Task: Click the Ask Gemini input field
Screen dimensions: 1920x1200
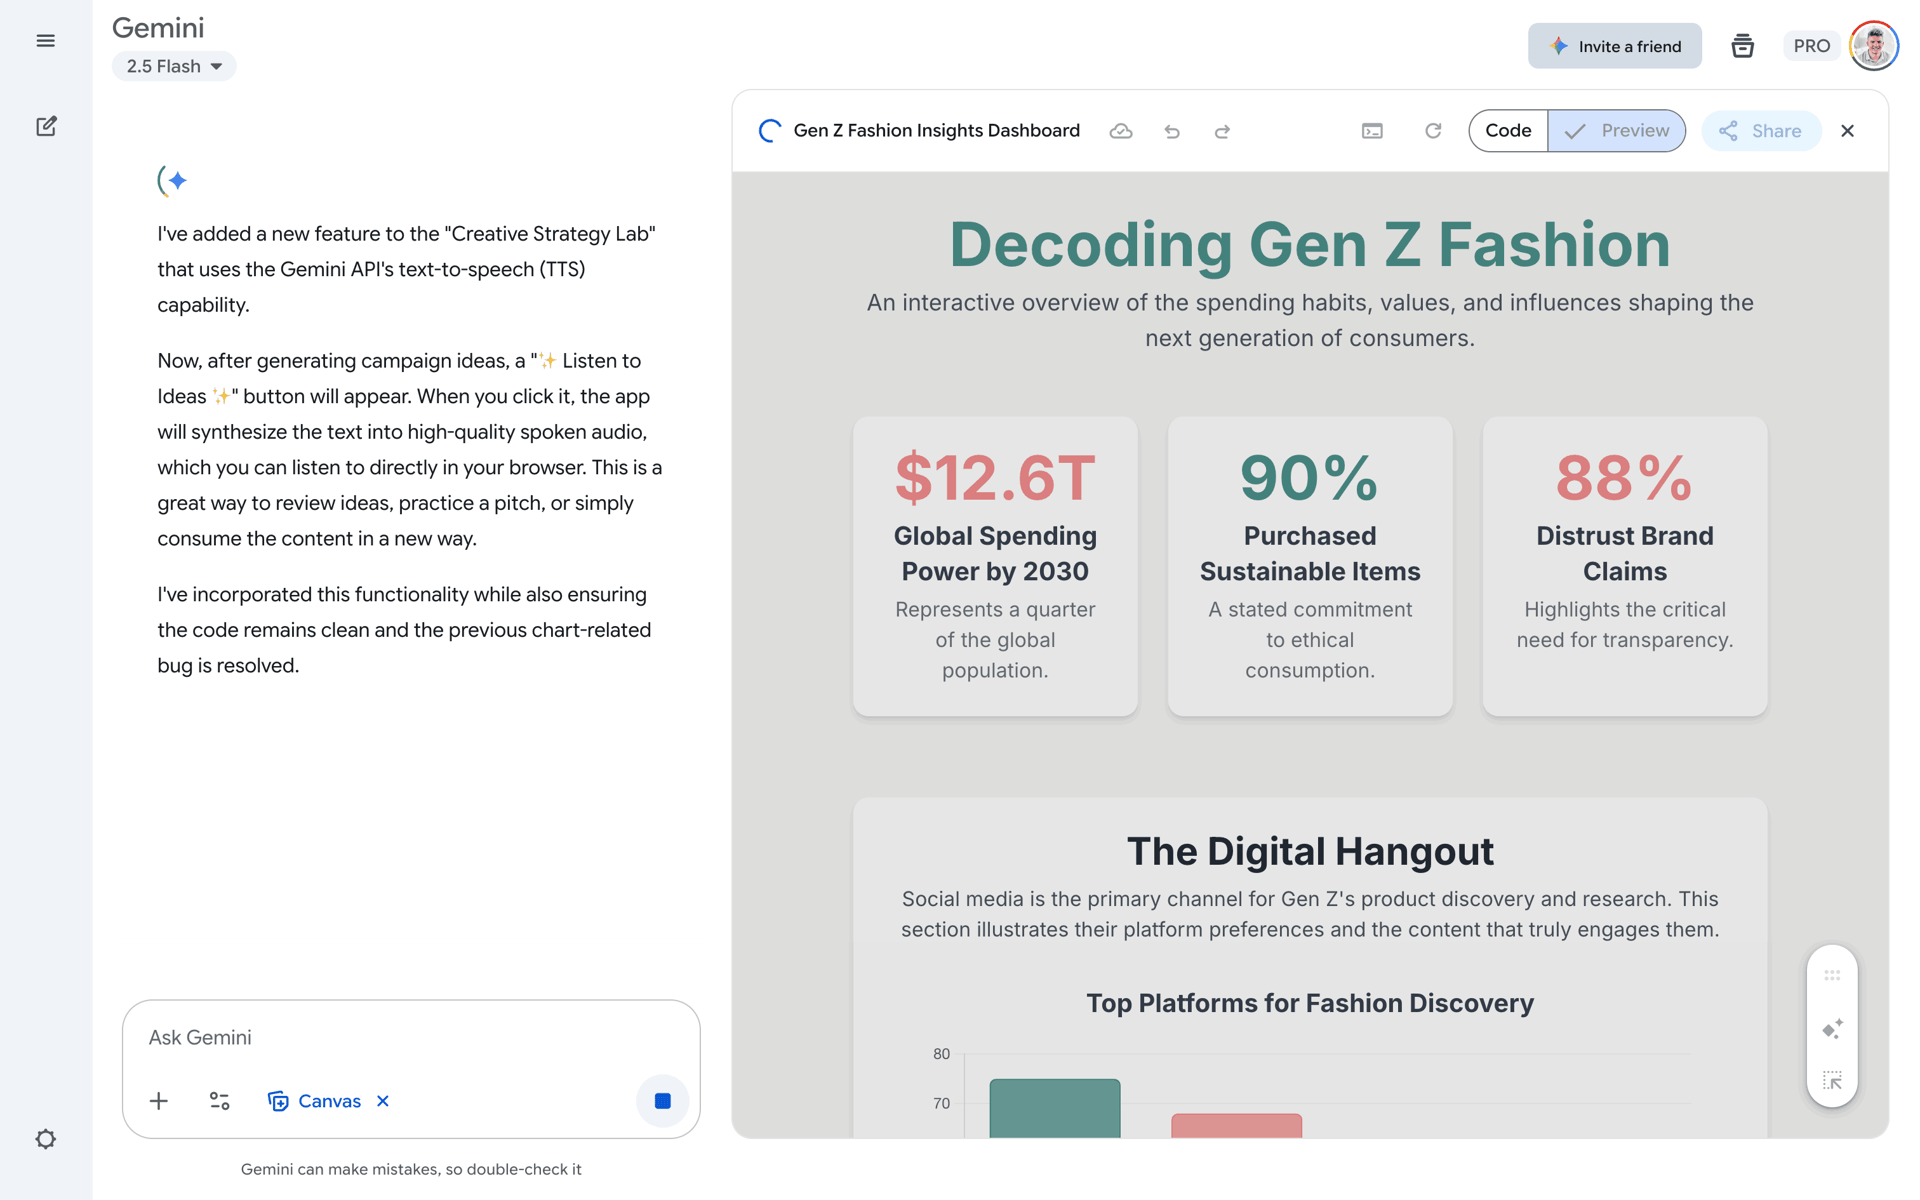Action: (411, 1038)
